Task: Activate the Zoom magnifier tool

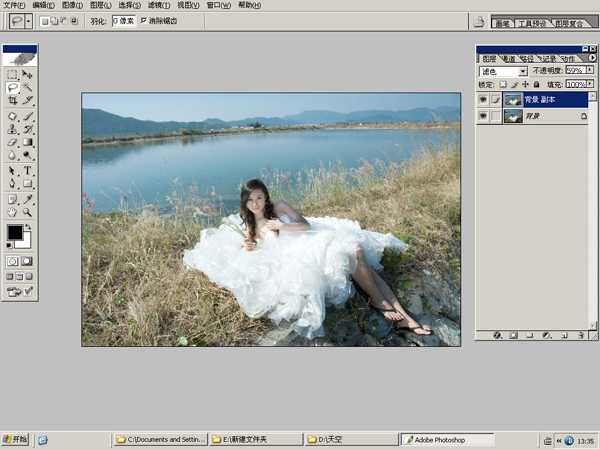Action: 28,212
